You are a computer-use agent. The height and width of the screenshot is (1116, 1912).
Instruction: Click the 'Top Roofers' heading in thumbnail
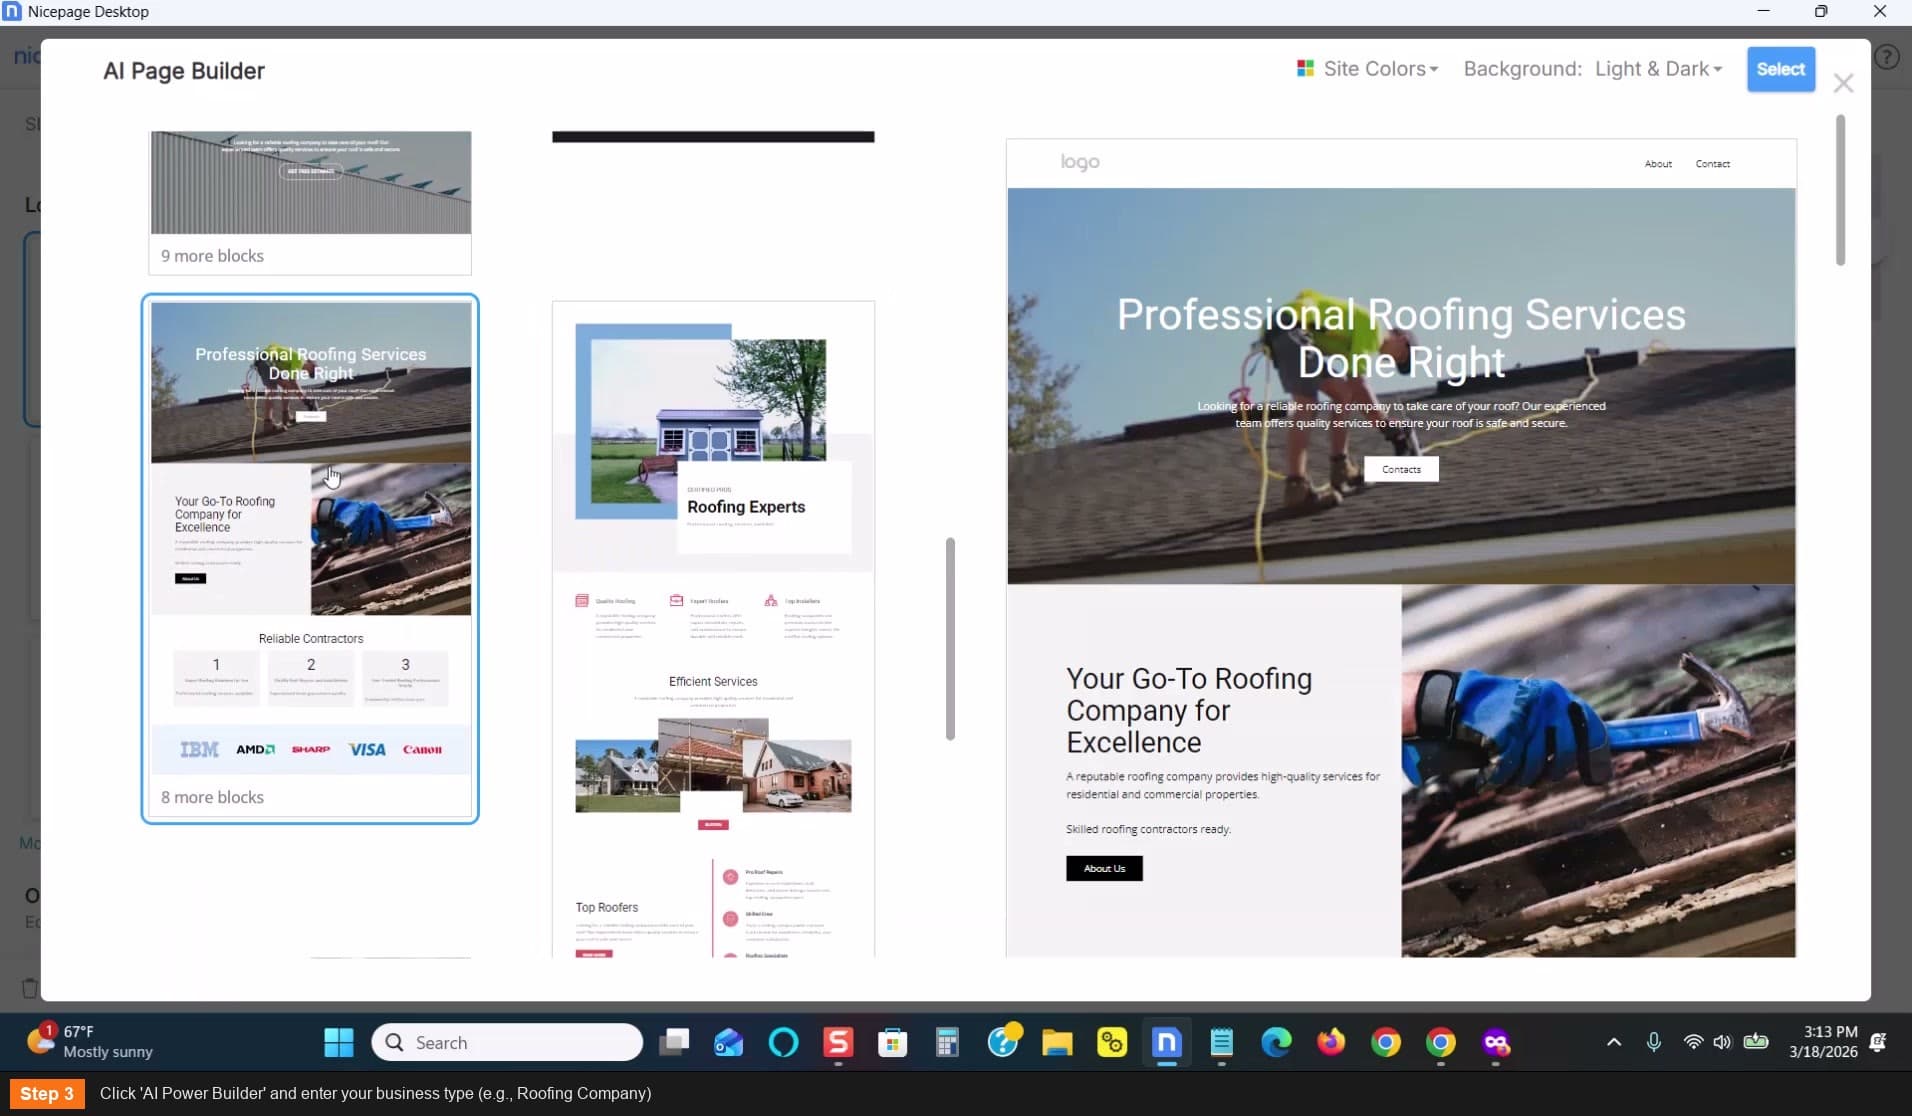pyautogui.click(x=606, y=907)
